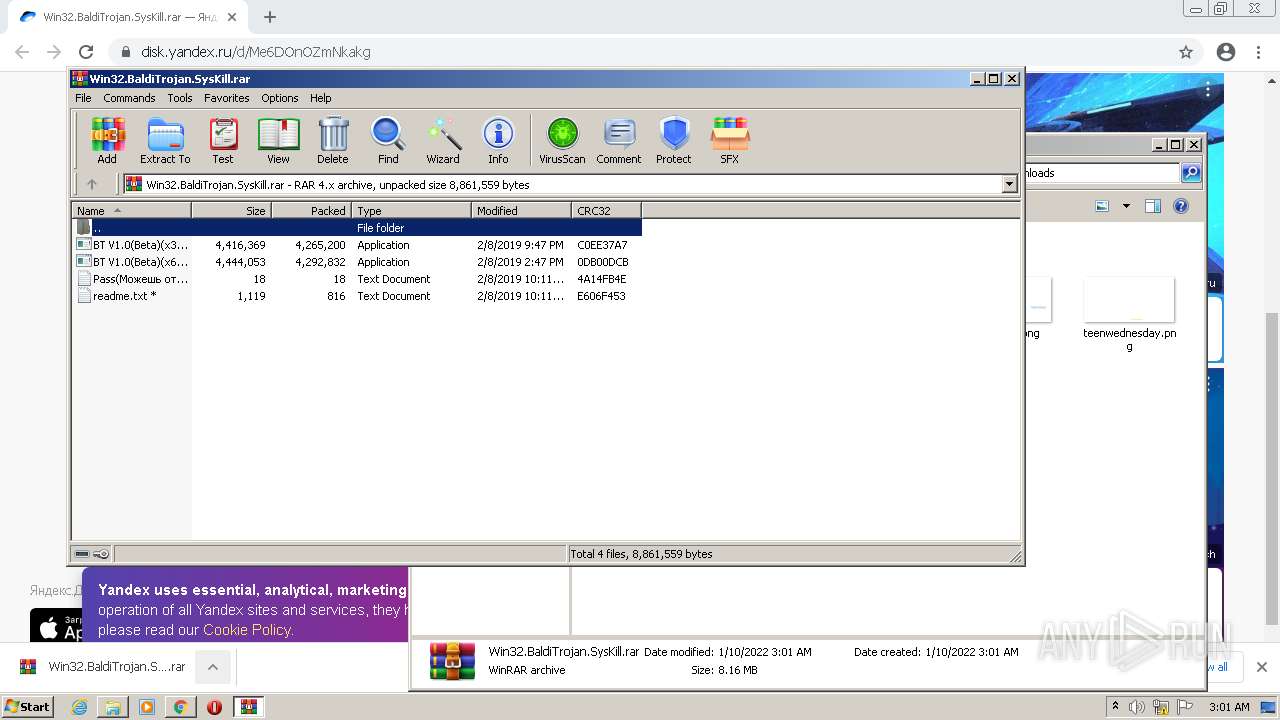Open the Options menu
The image size is (1280, 720).
click(x=280, y=98)
